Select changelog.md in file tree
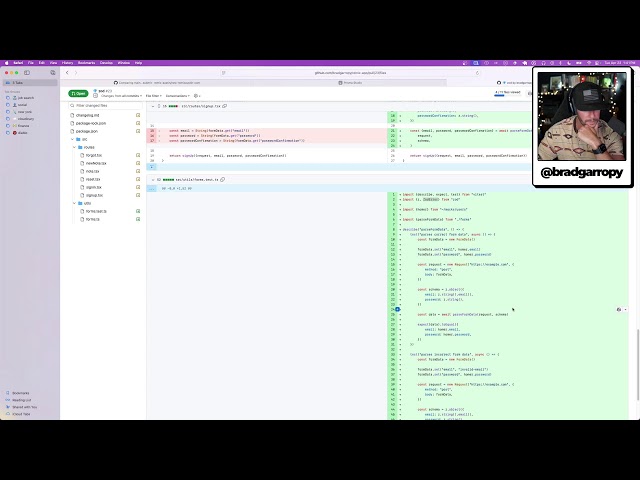 click(88, 115)
